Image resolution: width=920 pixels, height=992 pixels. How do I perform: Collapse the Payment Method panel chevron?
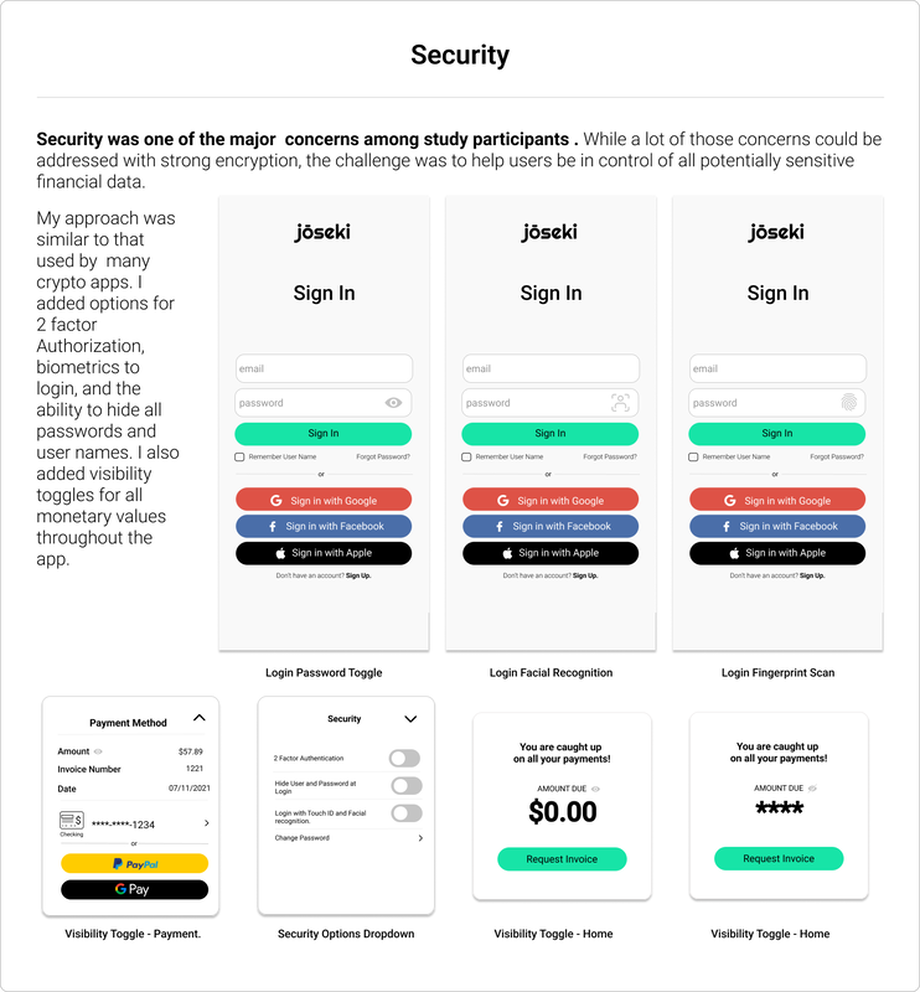pyautogui.click(x=199, y=718)
